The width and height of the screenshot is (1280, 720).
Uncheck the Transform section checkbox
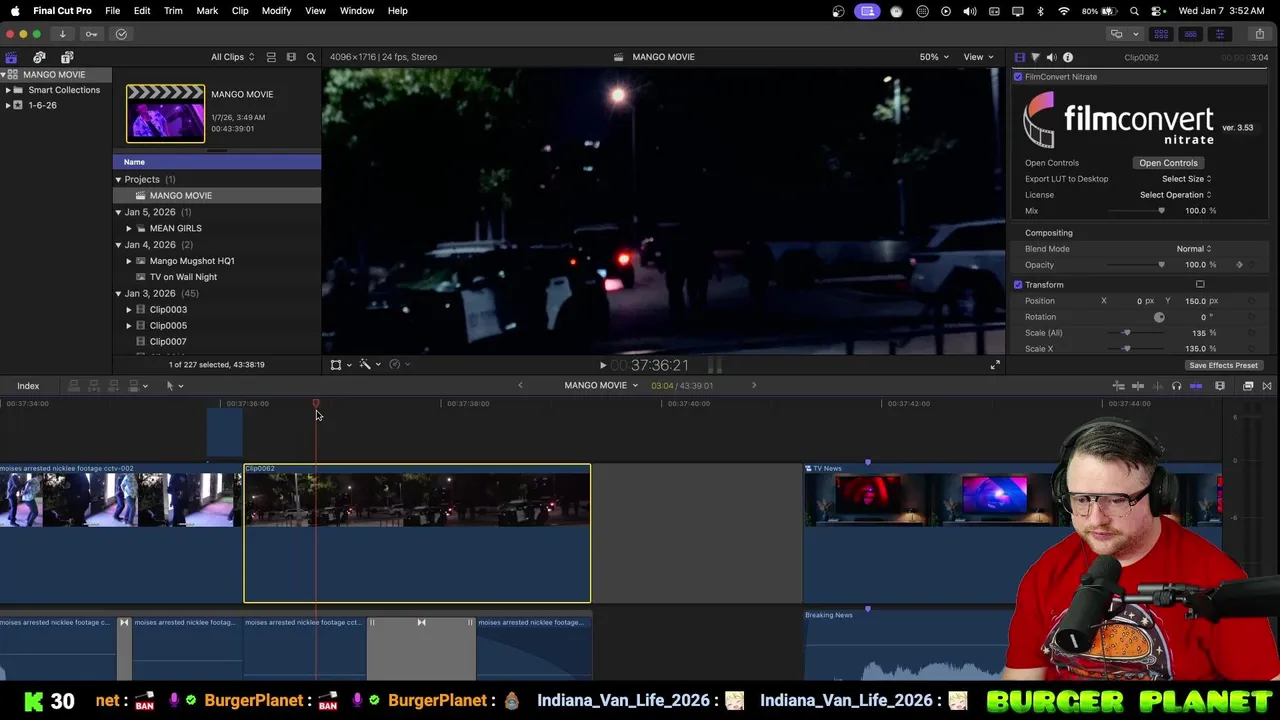click(1018, 285)
